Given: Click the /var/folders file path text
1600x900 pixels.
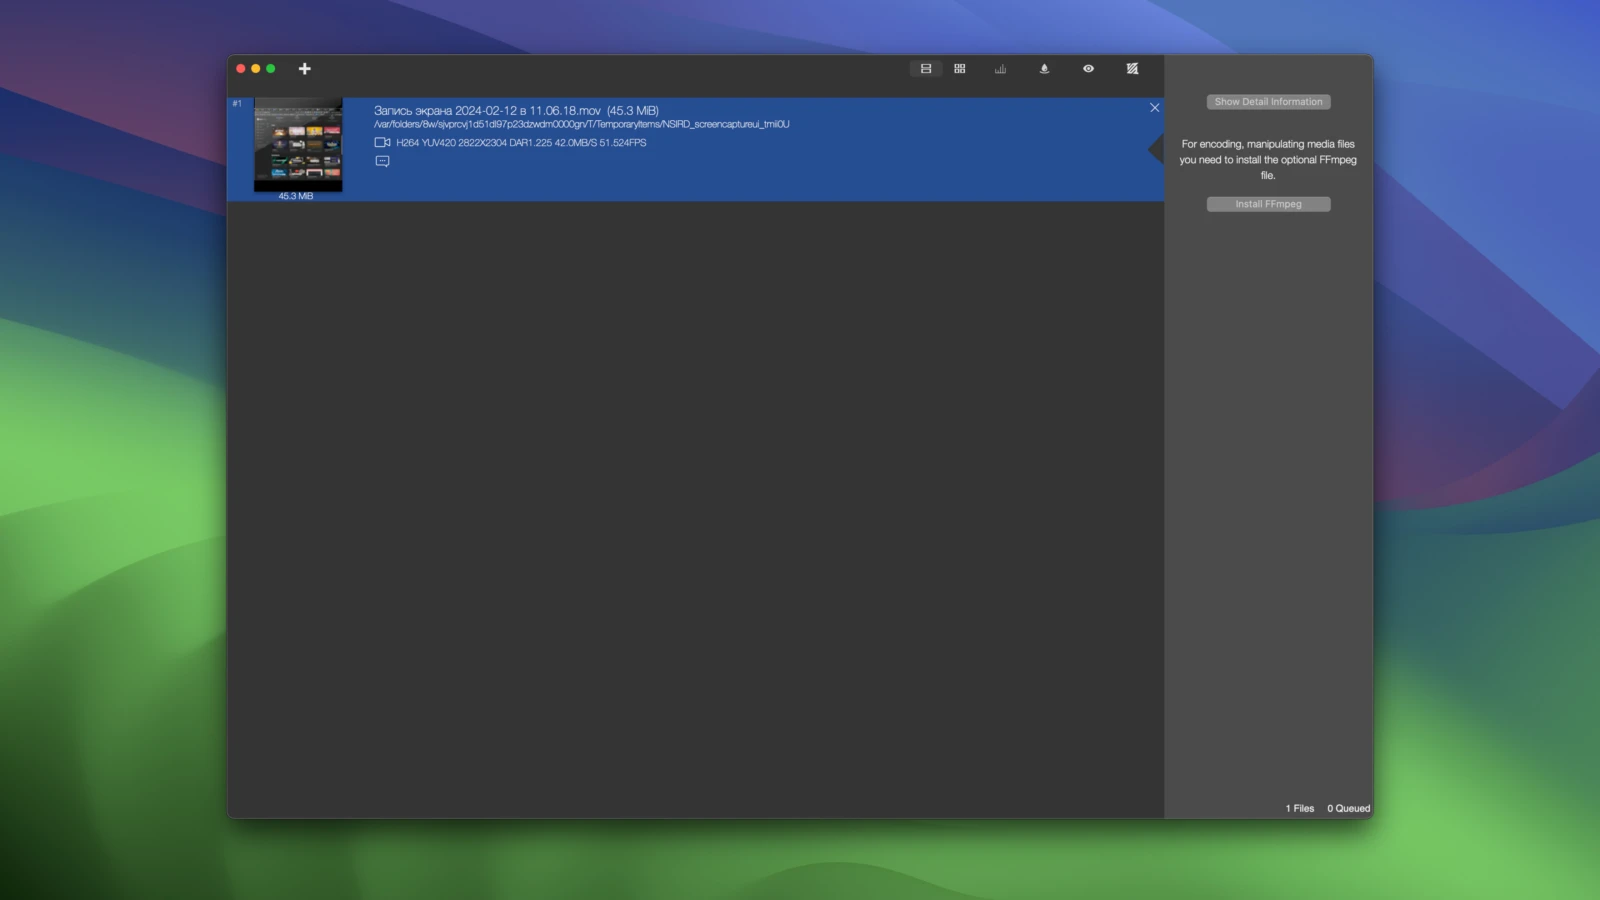Looking at the screenshot, I should [581, 125].
